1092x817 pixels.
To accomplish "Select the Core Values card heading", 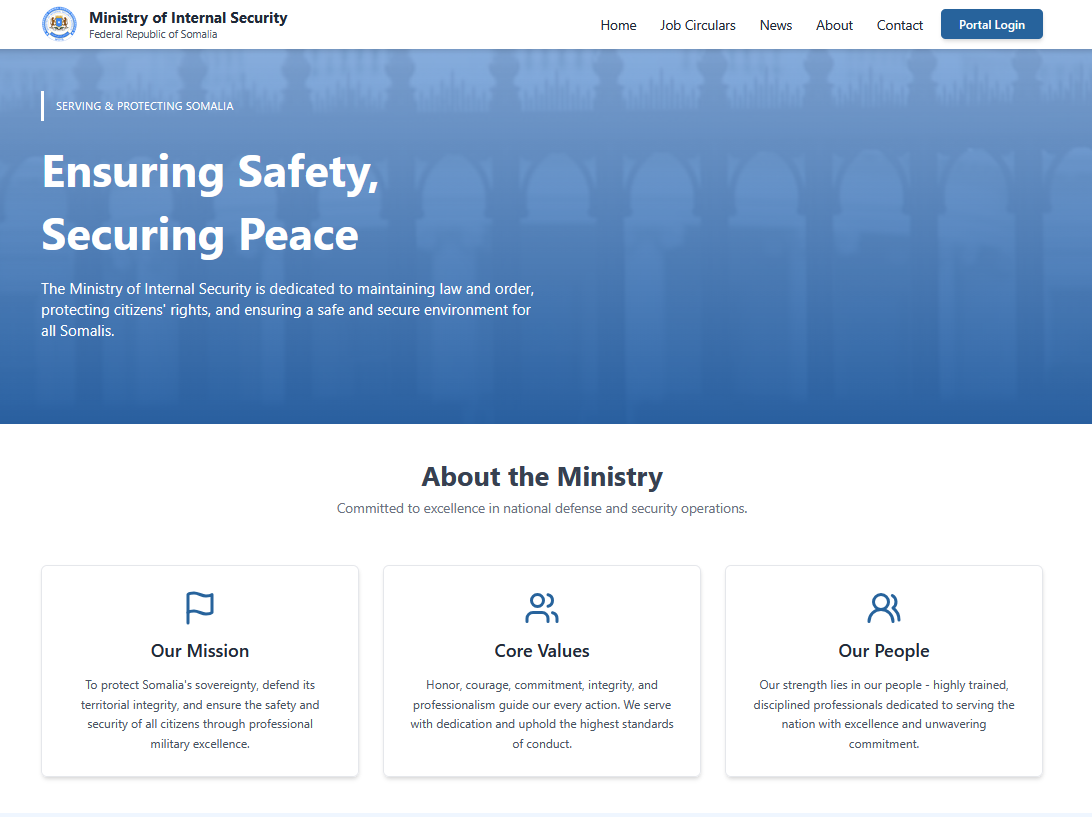I will point(542,651).
